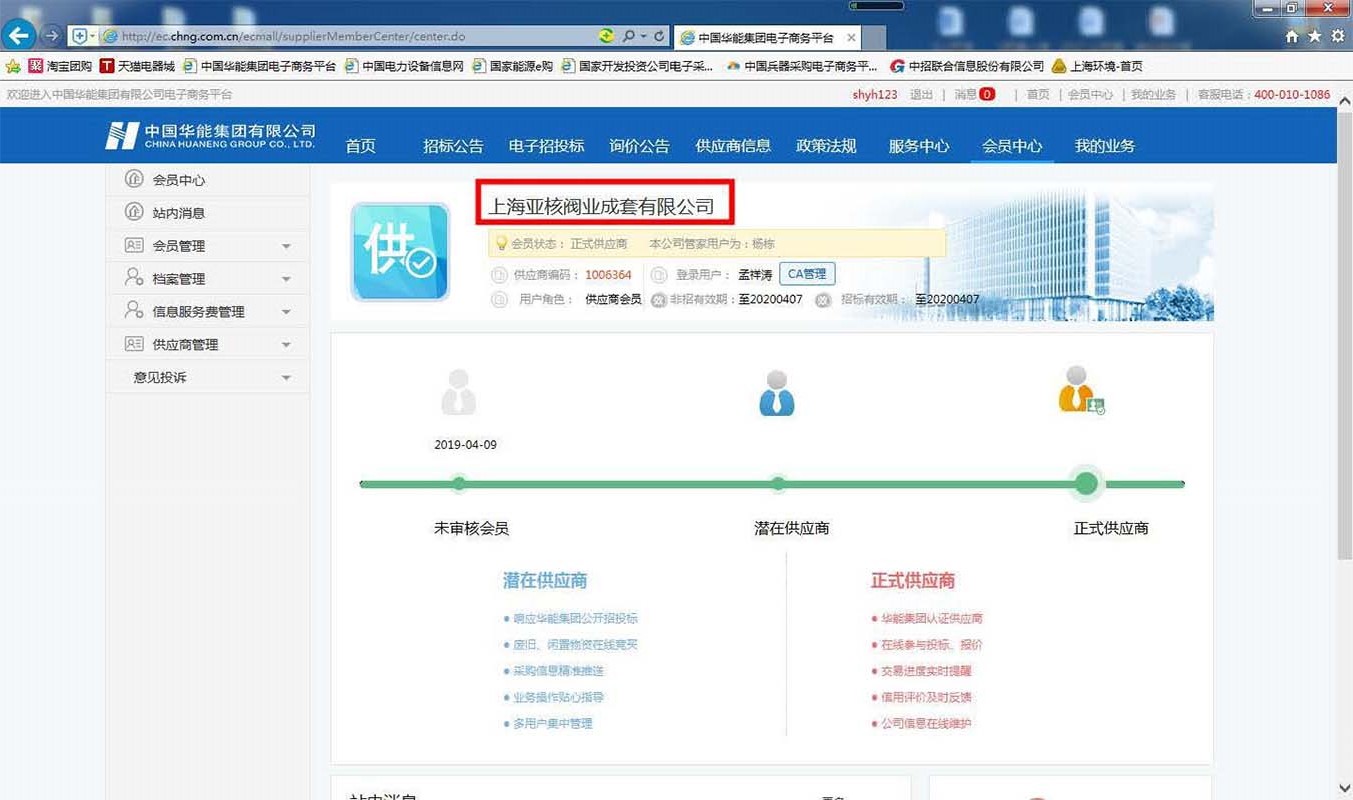Go back with the browser Back arrow
The height and width of the screenshot is (800, 1353).
pyautogui.click(x=20, y=36)
